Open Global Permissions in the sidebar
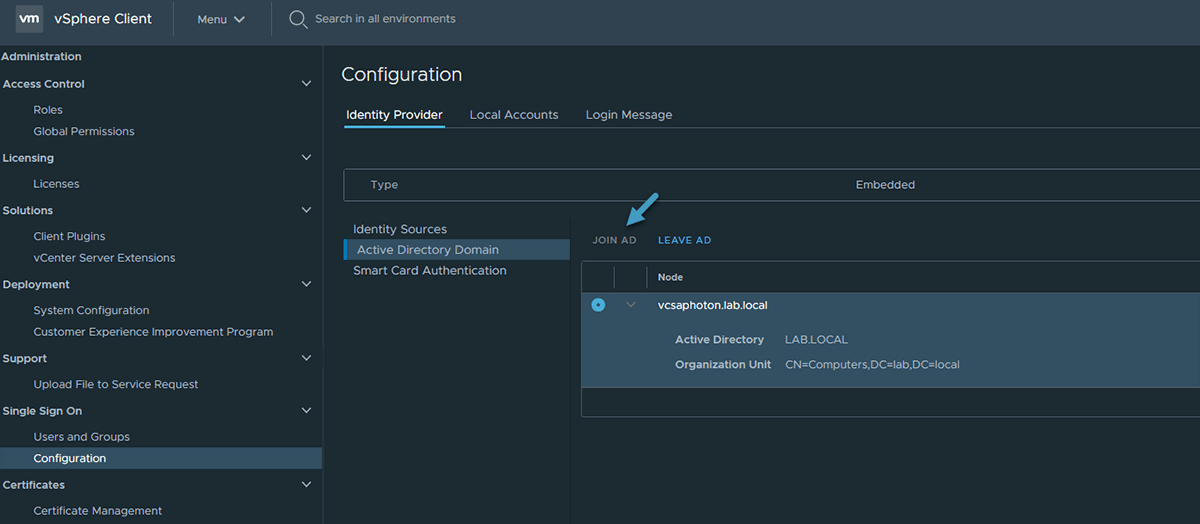This screenshot has width=1200, height=524. pyautogui.click(x=84, y=131)
